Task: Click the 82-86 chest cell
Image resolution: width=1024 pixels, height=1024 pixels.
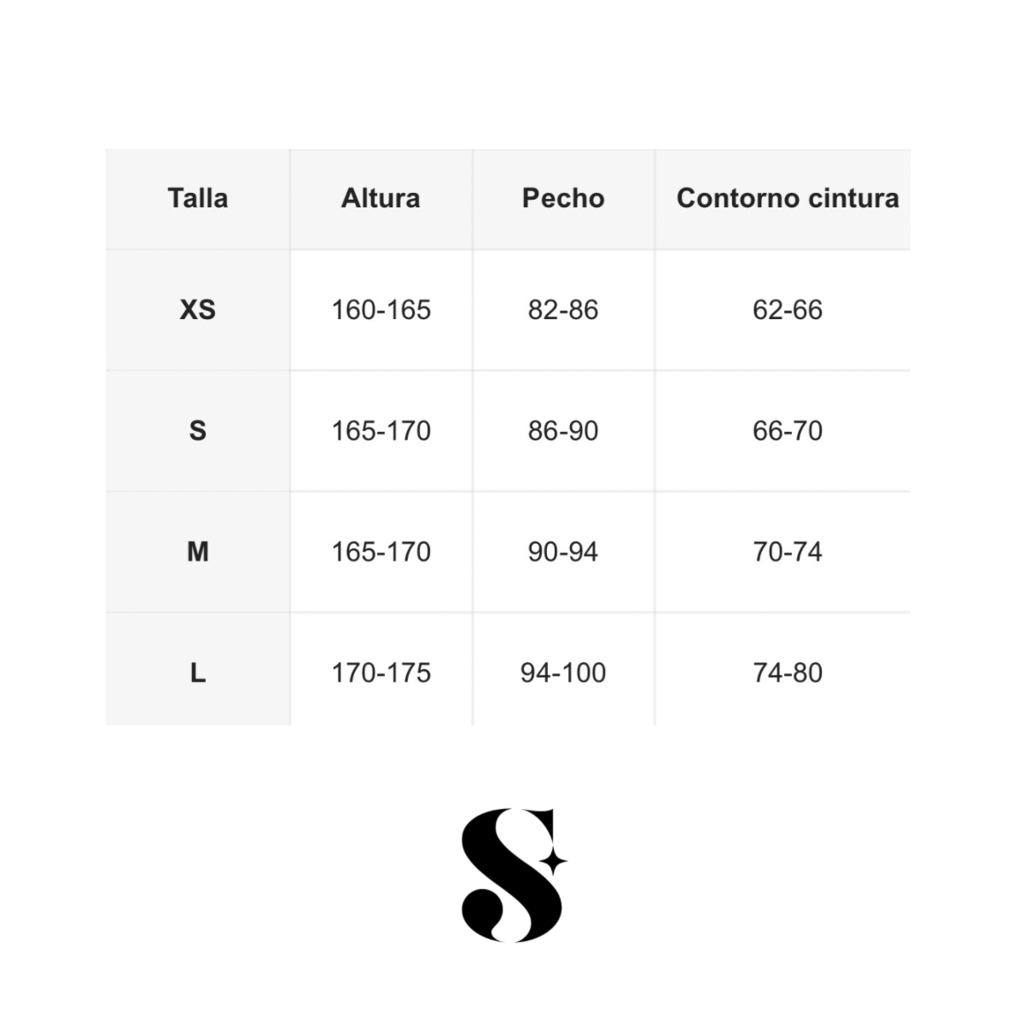Action: [563, 310]
